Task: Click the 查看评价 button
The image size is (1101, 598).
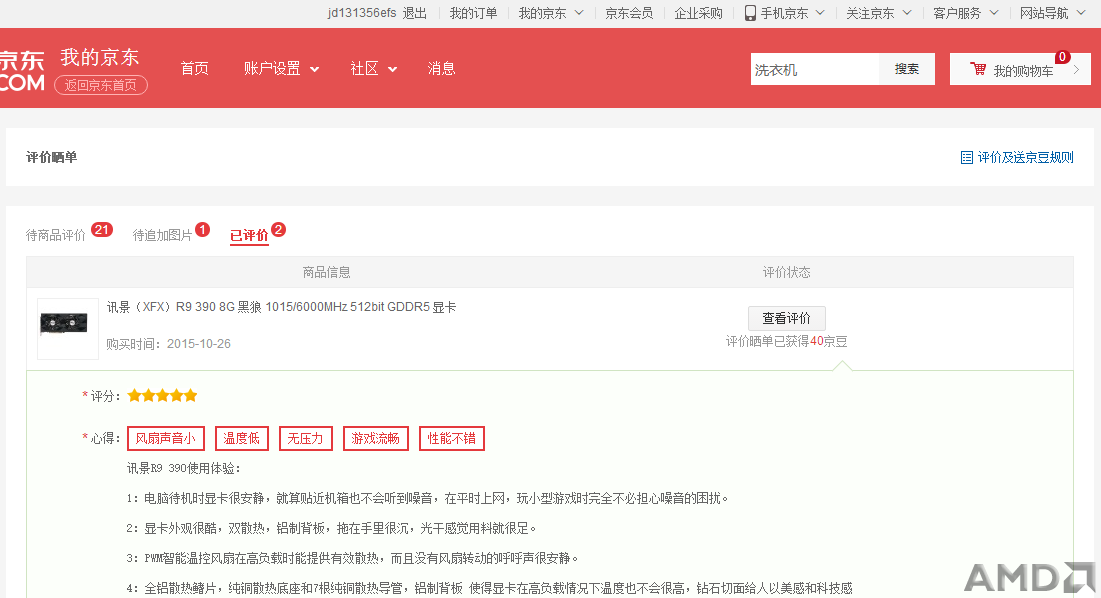Action: tap(786, 318)
